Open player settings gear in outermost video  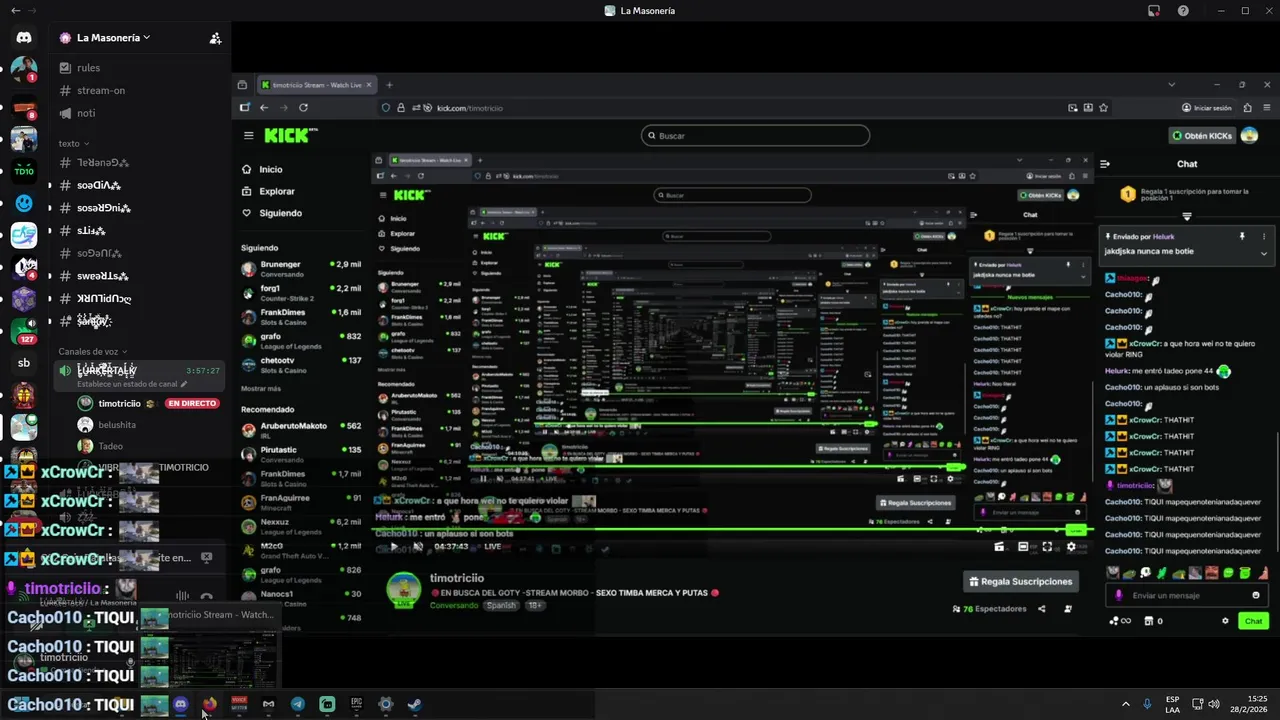click(x=1071, y=547)
